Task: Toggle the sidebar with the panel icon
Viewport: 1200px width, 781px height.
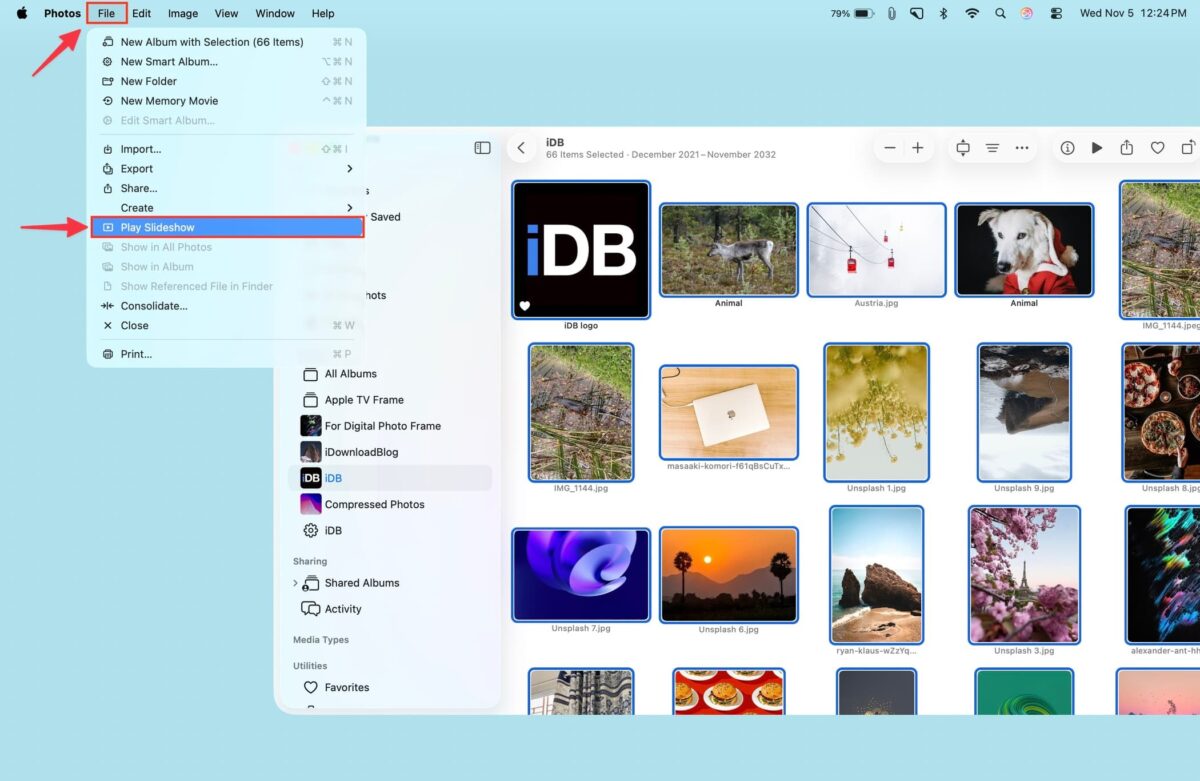Action: click(x=482, y=148)
